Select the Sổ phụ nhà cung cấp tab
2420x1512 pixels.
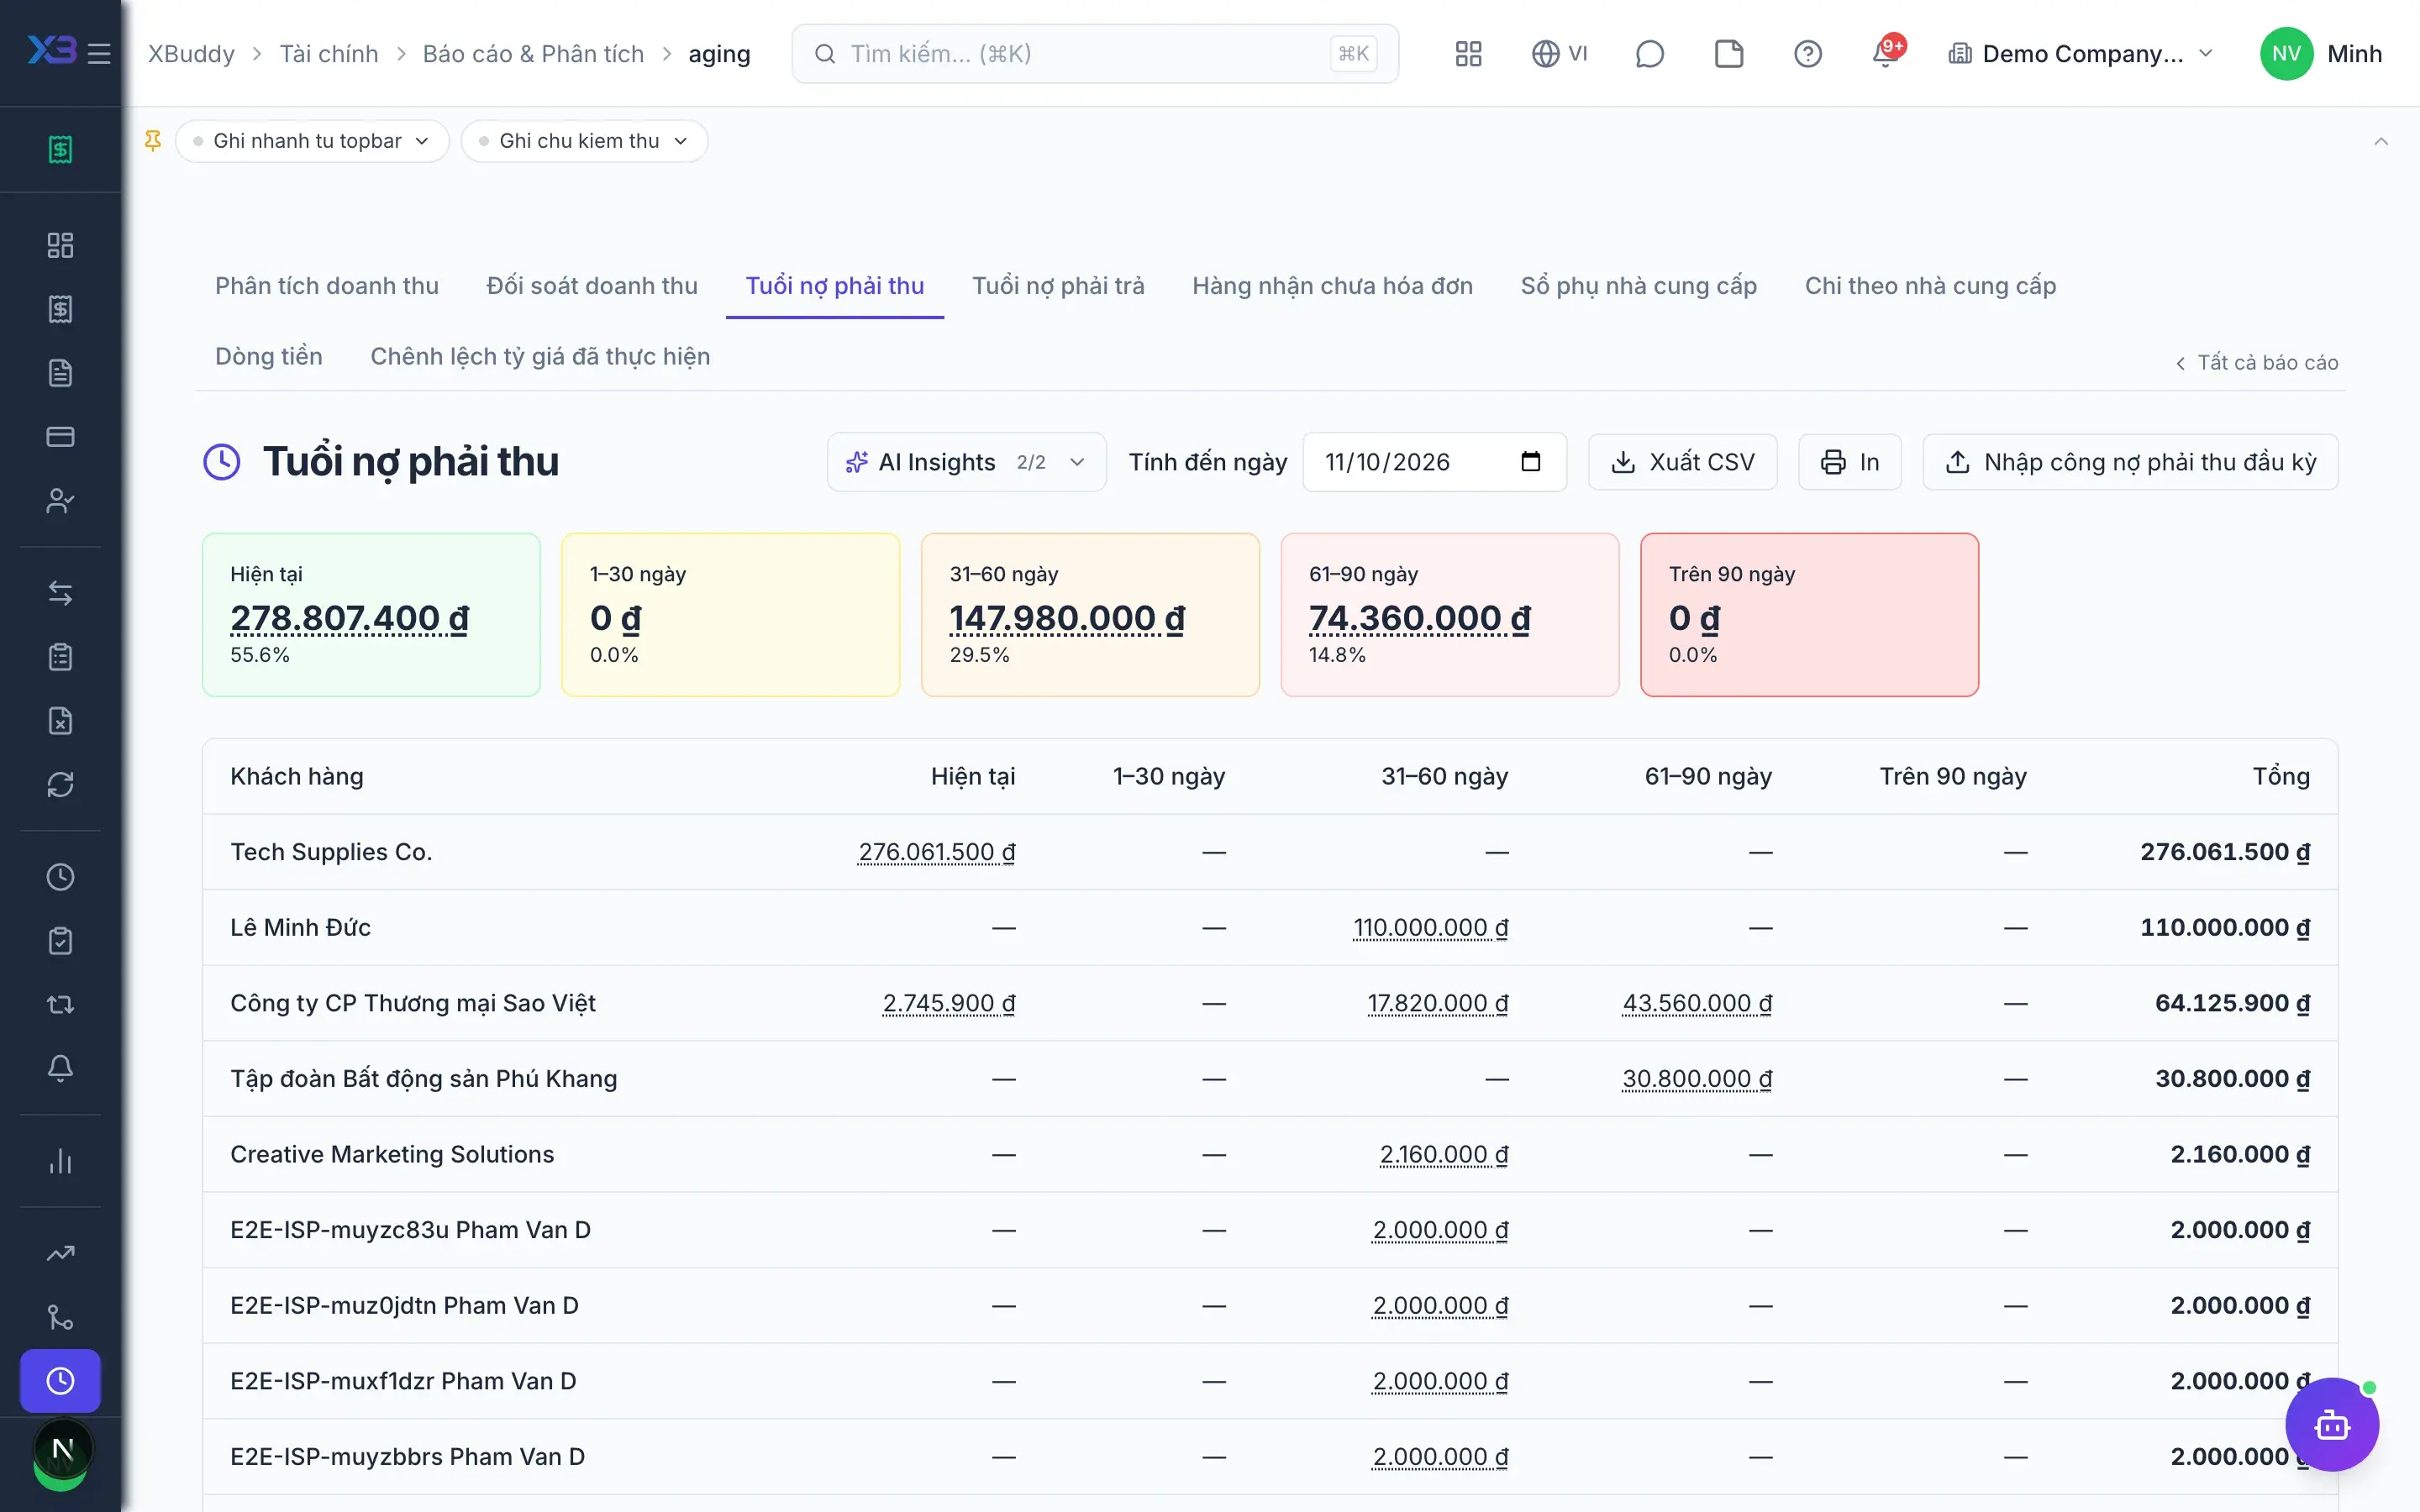tap(1638, 286)
